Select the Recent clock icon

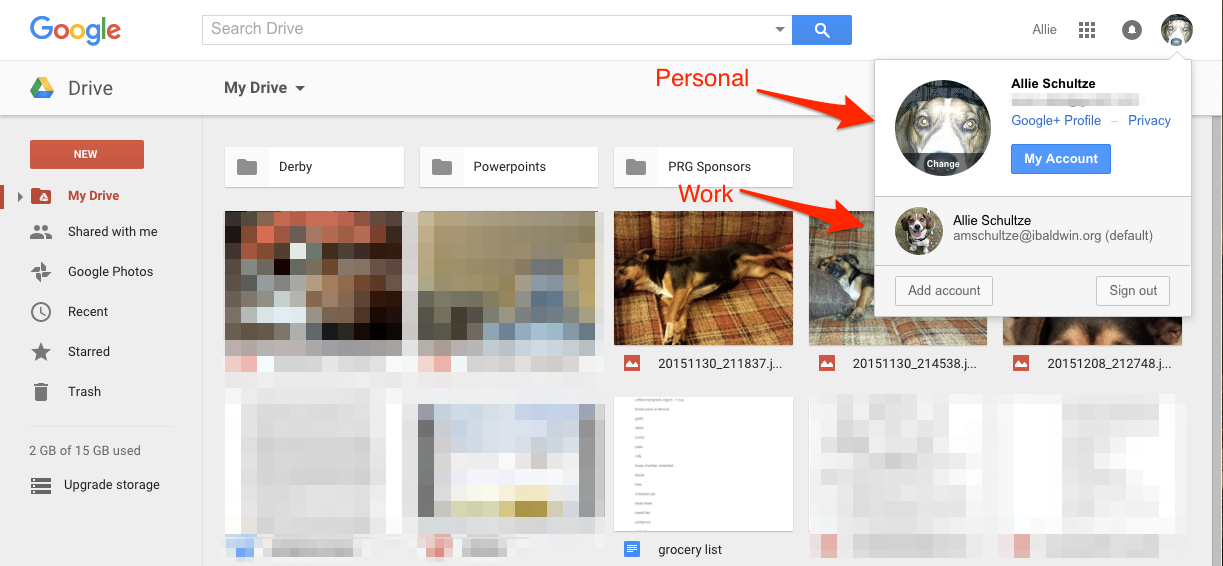[41, 311]
